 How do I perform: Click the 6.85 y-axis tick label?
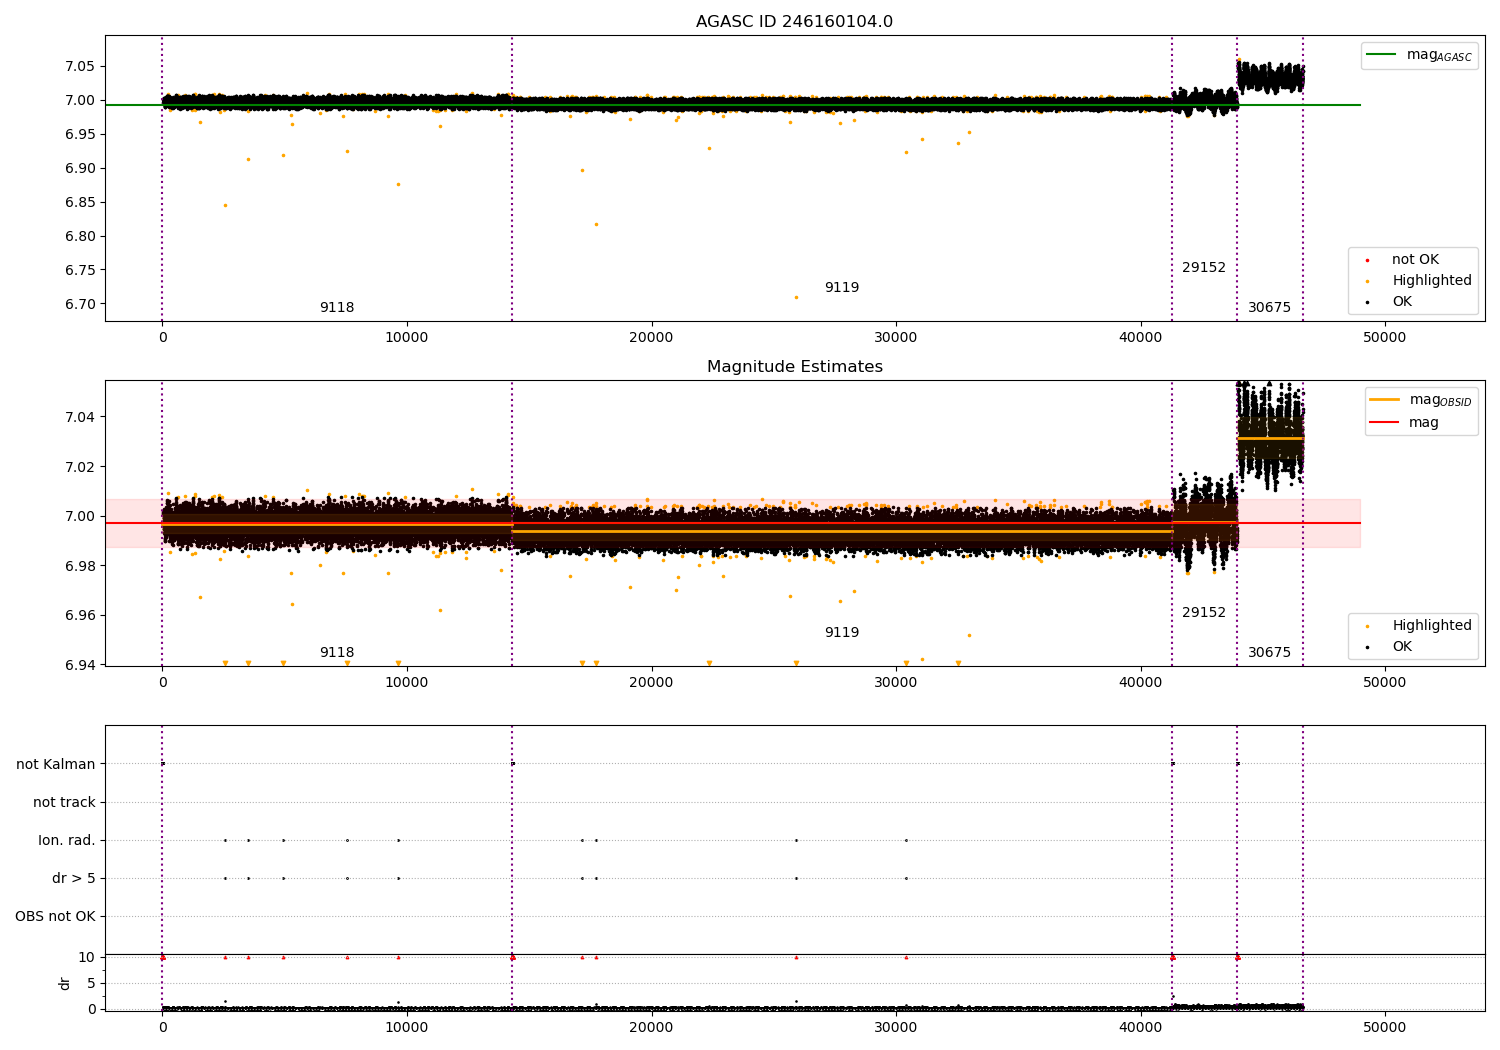point(81,202)
